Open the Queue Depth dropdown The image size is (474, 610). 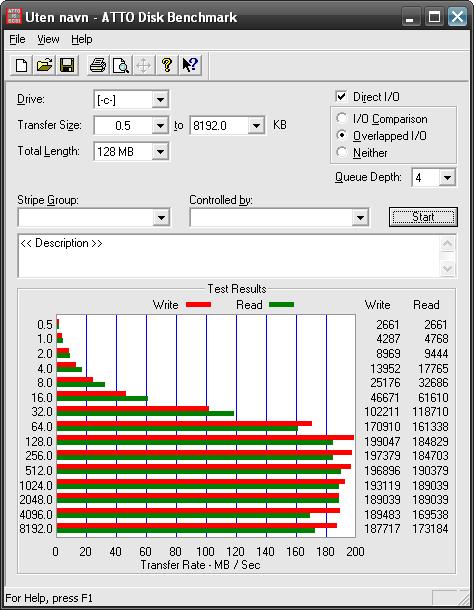447,178
